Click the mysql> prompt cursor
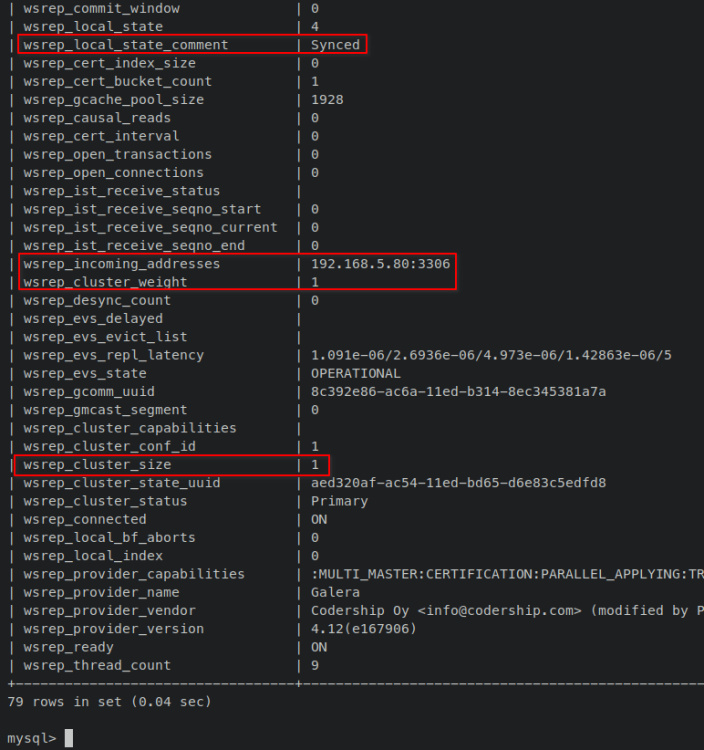The width and height of the screenshot is (704, 750). pos(69,739)
